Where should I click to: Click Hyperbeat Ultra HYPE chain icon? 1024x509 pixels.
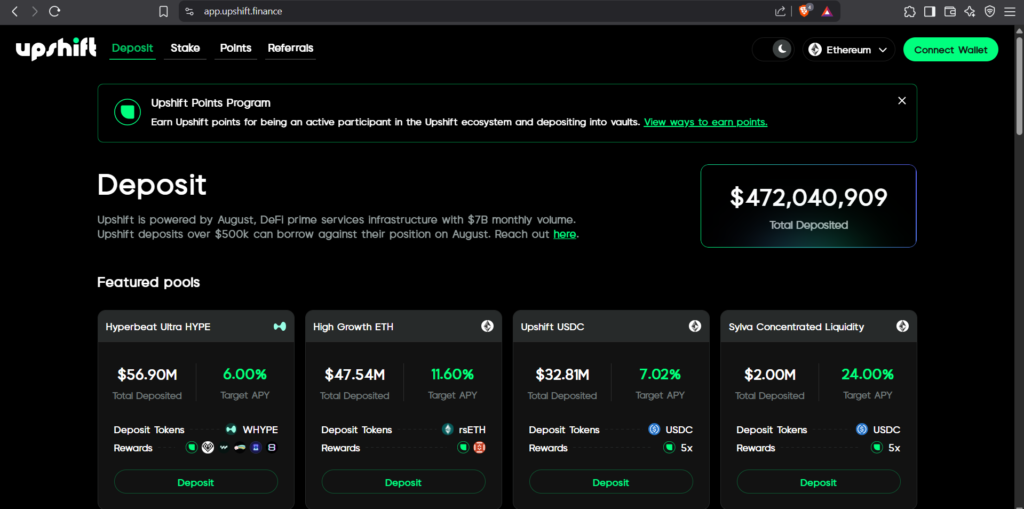pyautogui.click(x=280, y=326)
